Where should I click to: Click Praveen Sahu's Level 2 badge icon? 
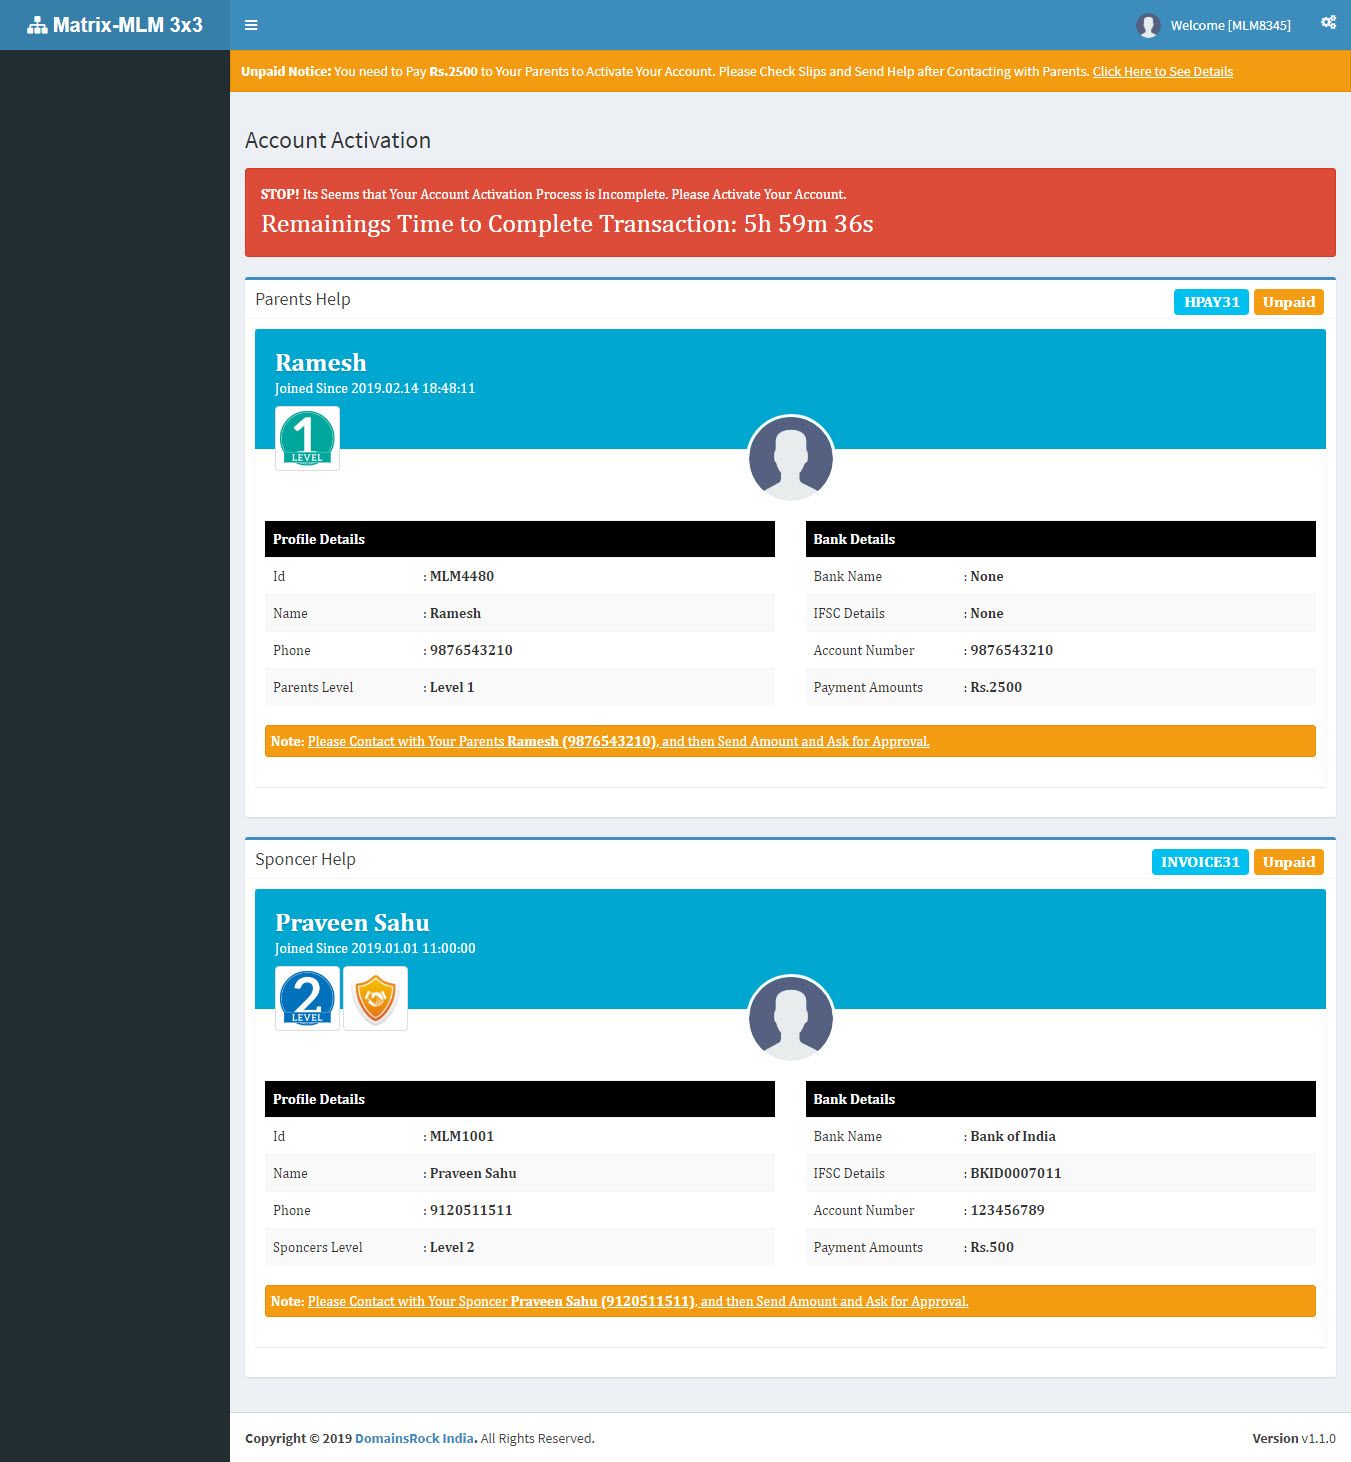[x=307, y=998]
